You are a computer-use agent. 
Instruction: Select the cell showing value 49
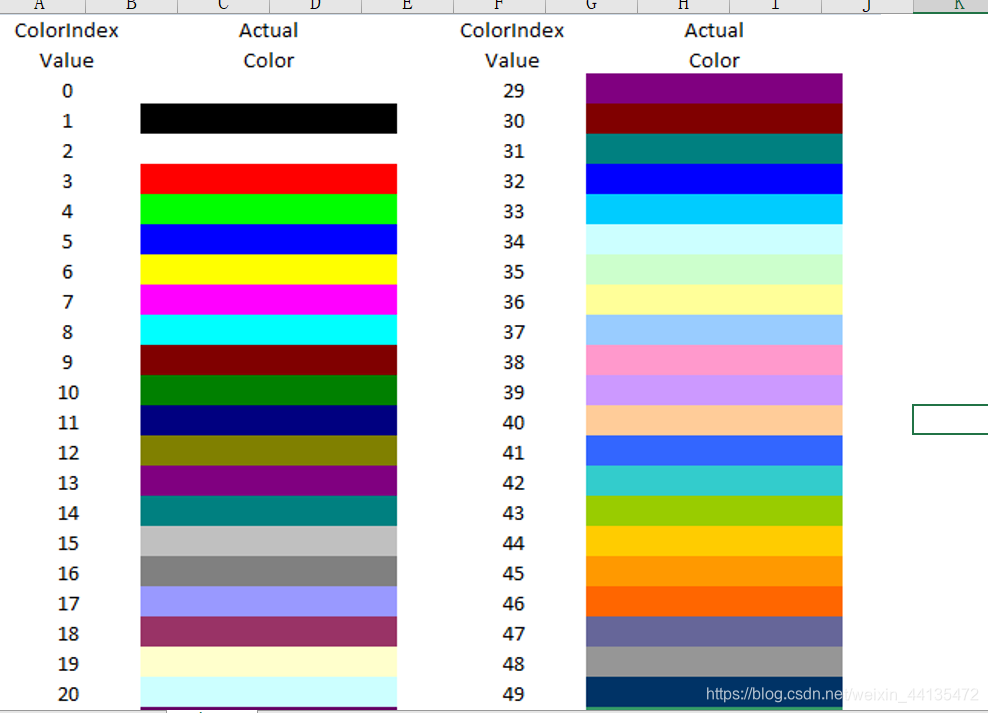514,694
